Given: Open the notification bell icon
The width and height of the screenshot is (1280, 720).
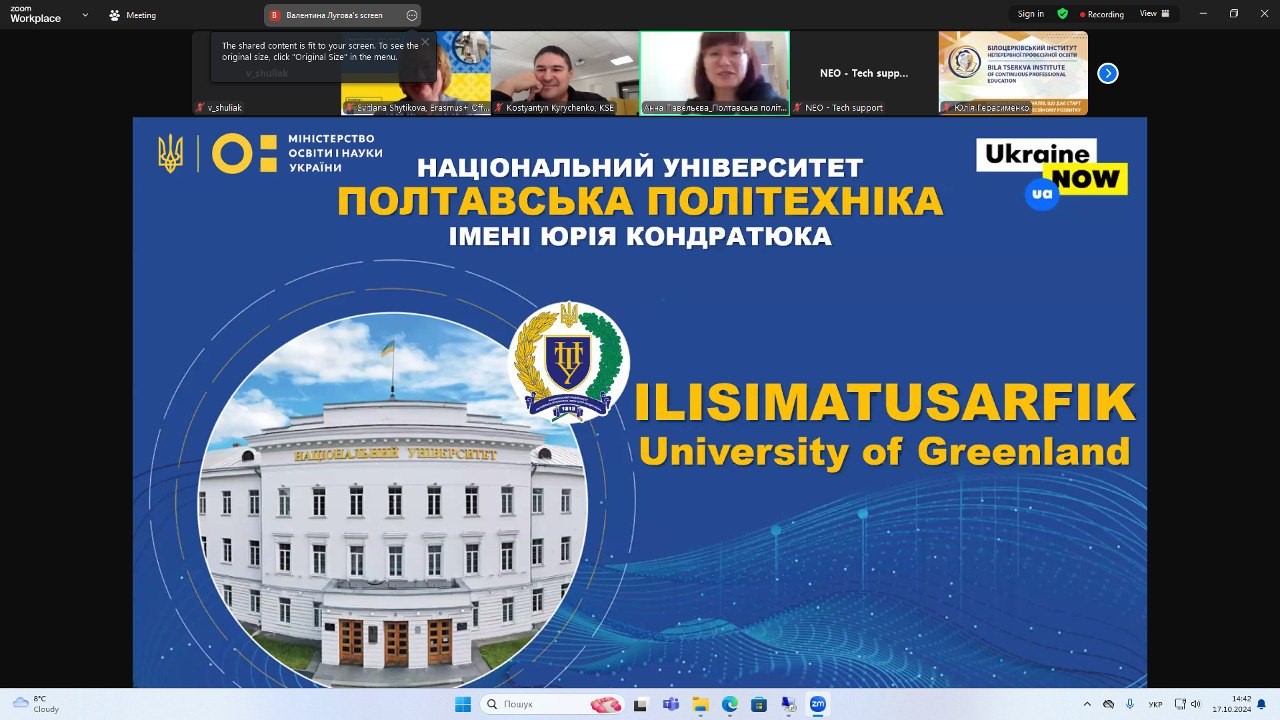Looking at the screenshot, I should (x=1262, y=704).
